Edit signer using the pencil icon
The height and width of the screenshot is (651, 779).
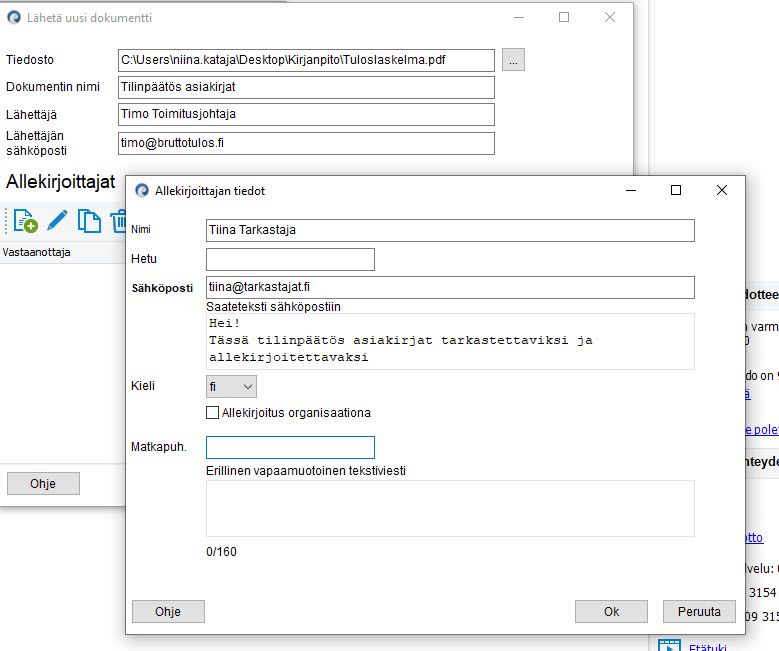(57, 221)
